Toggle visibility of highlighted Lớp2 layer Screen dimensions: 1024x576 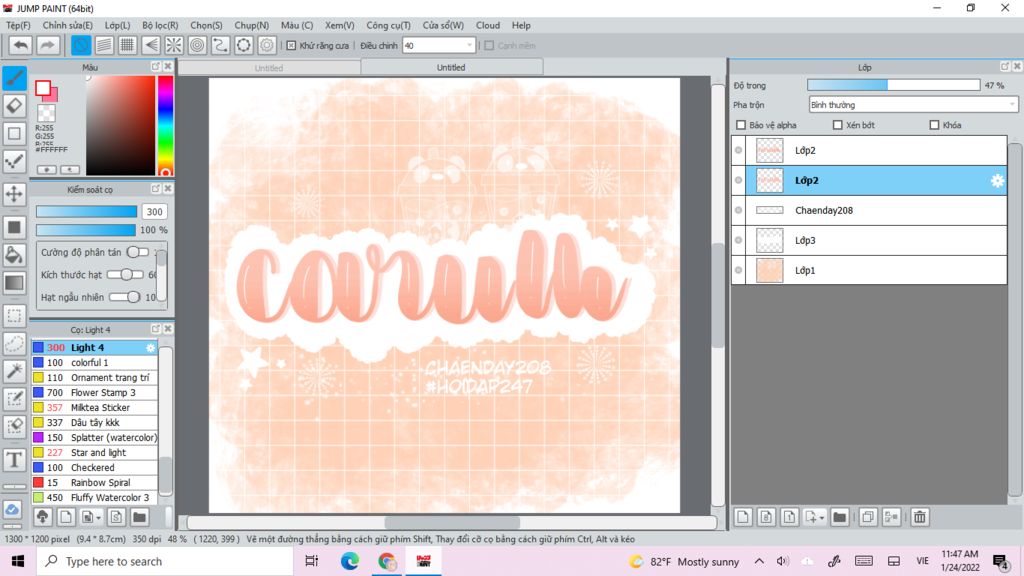pyautogui.click(x=739, y=180)
